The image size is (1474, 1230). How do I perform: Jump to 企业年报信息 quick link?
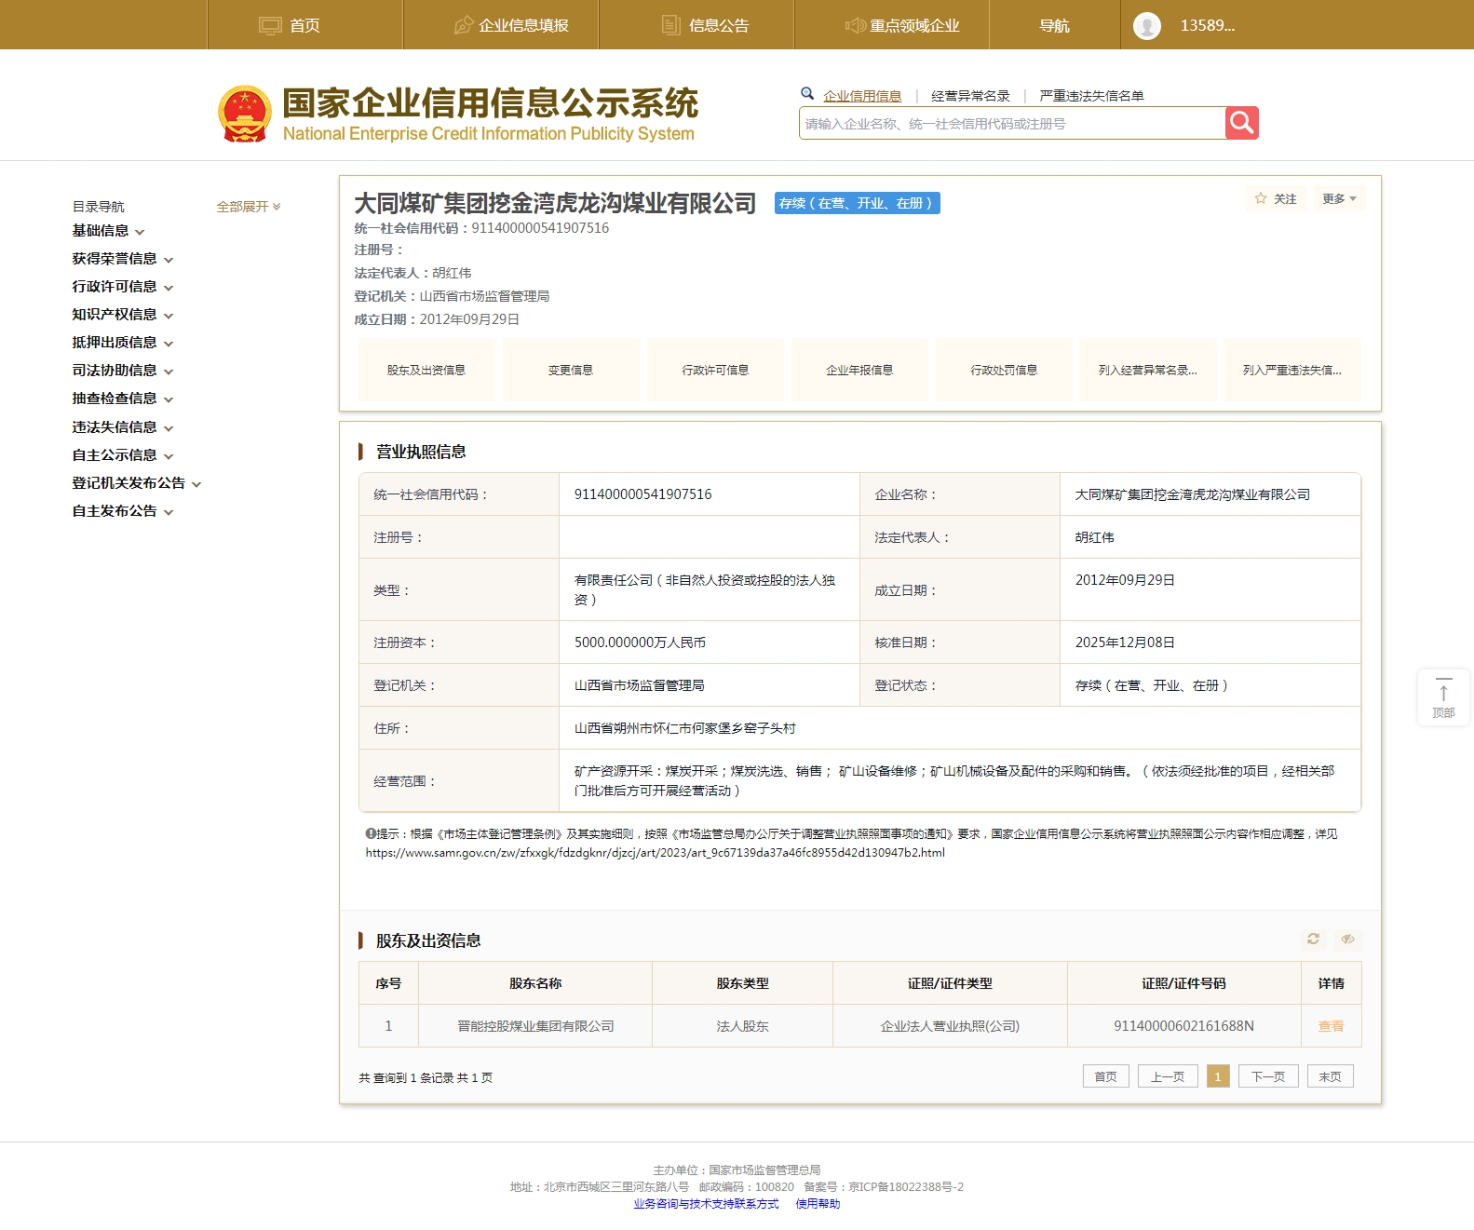point(860,370)
